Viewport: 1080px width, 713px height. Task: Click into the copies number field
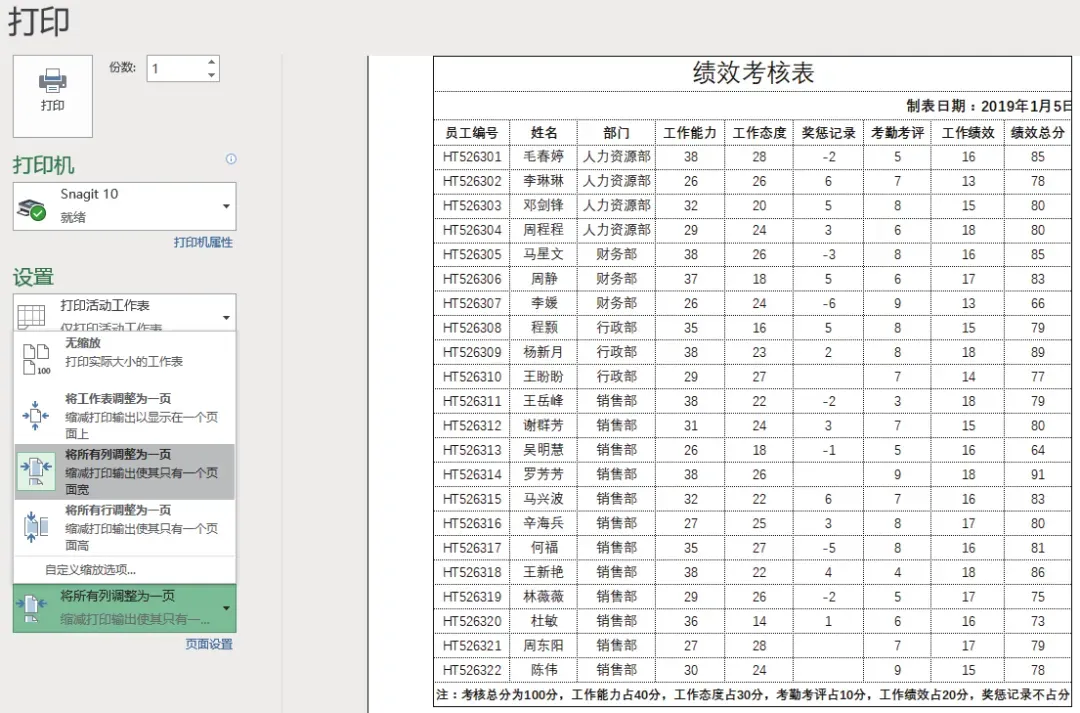point(176,68)
